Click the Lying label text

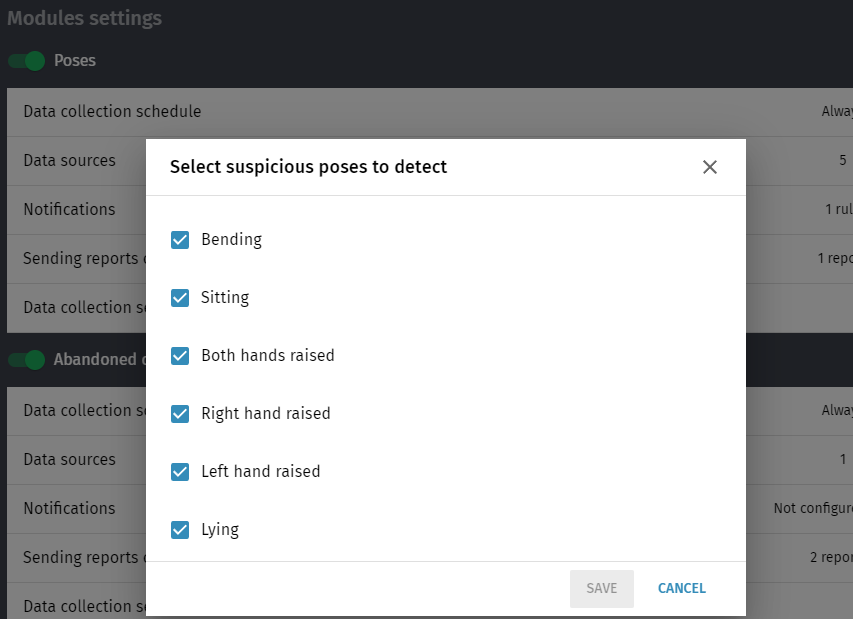(x=220, y=530)
